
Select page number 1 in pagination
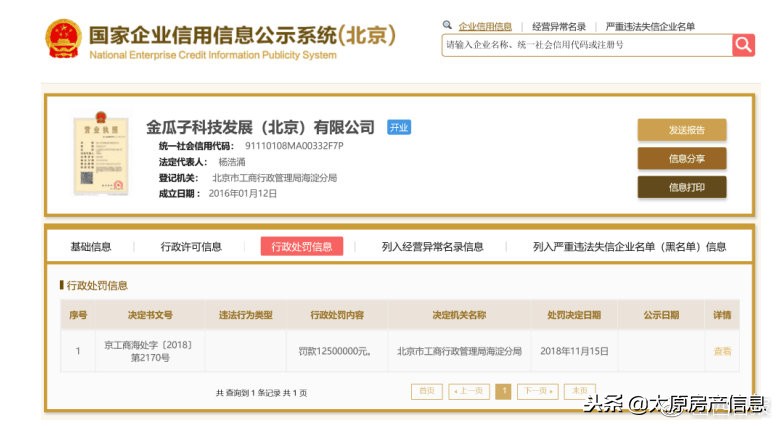(x=503, y=391)
